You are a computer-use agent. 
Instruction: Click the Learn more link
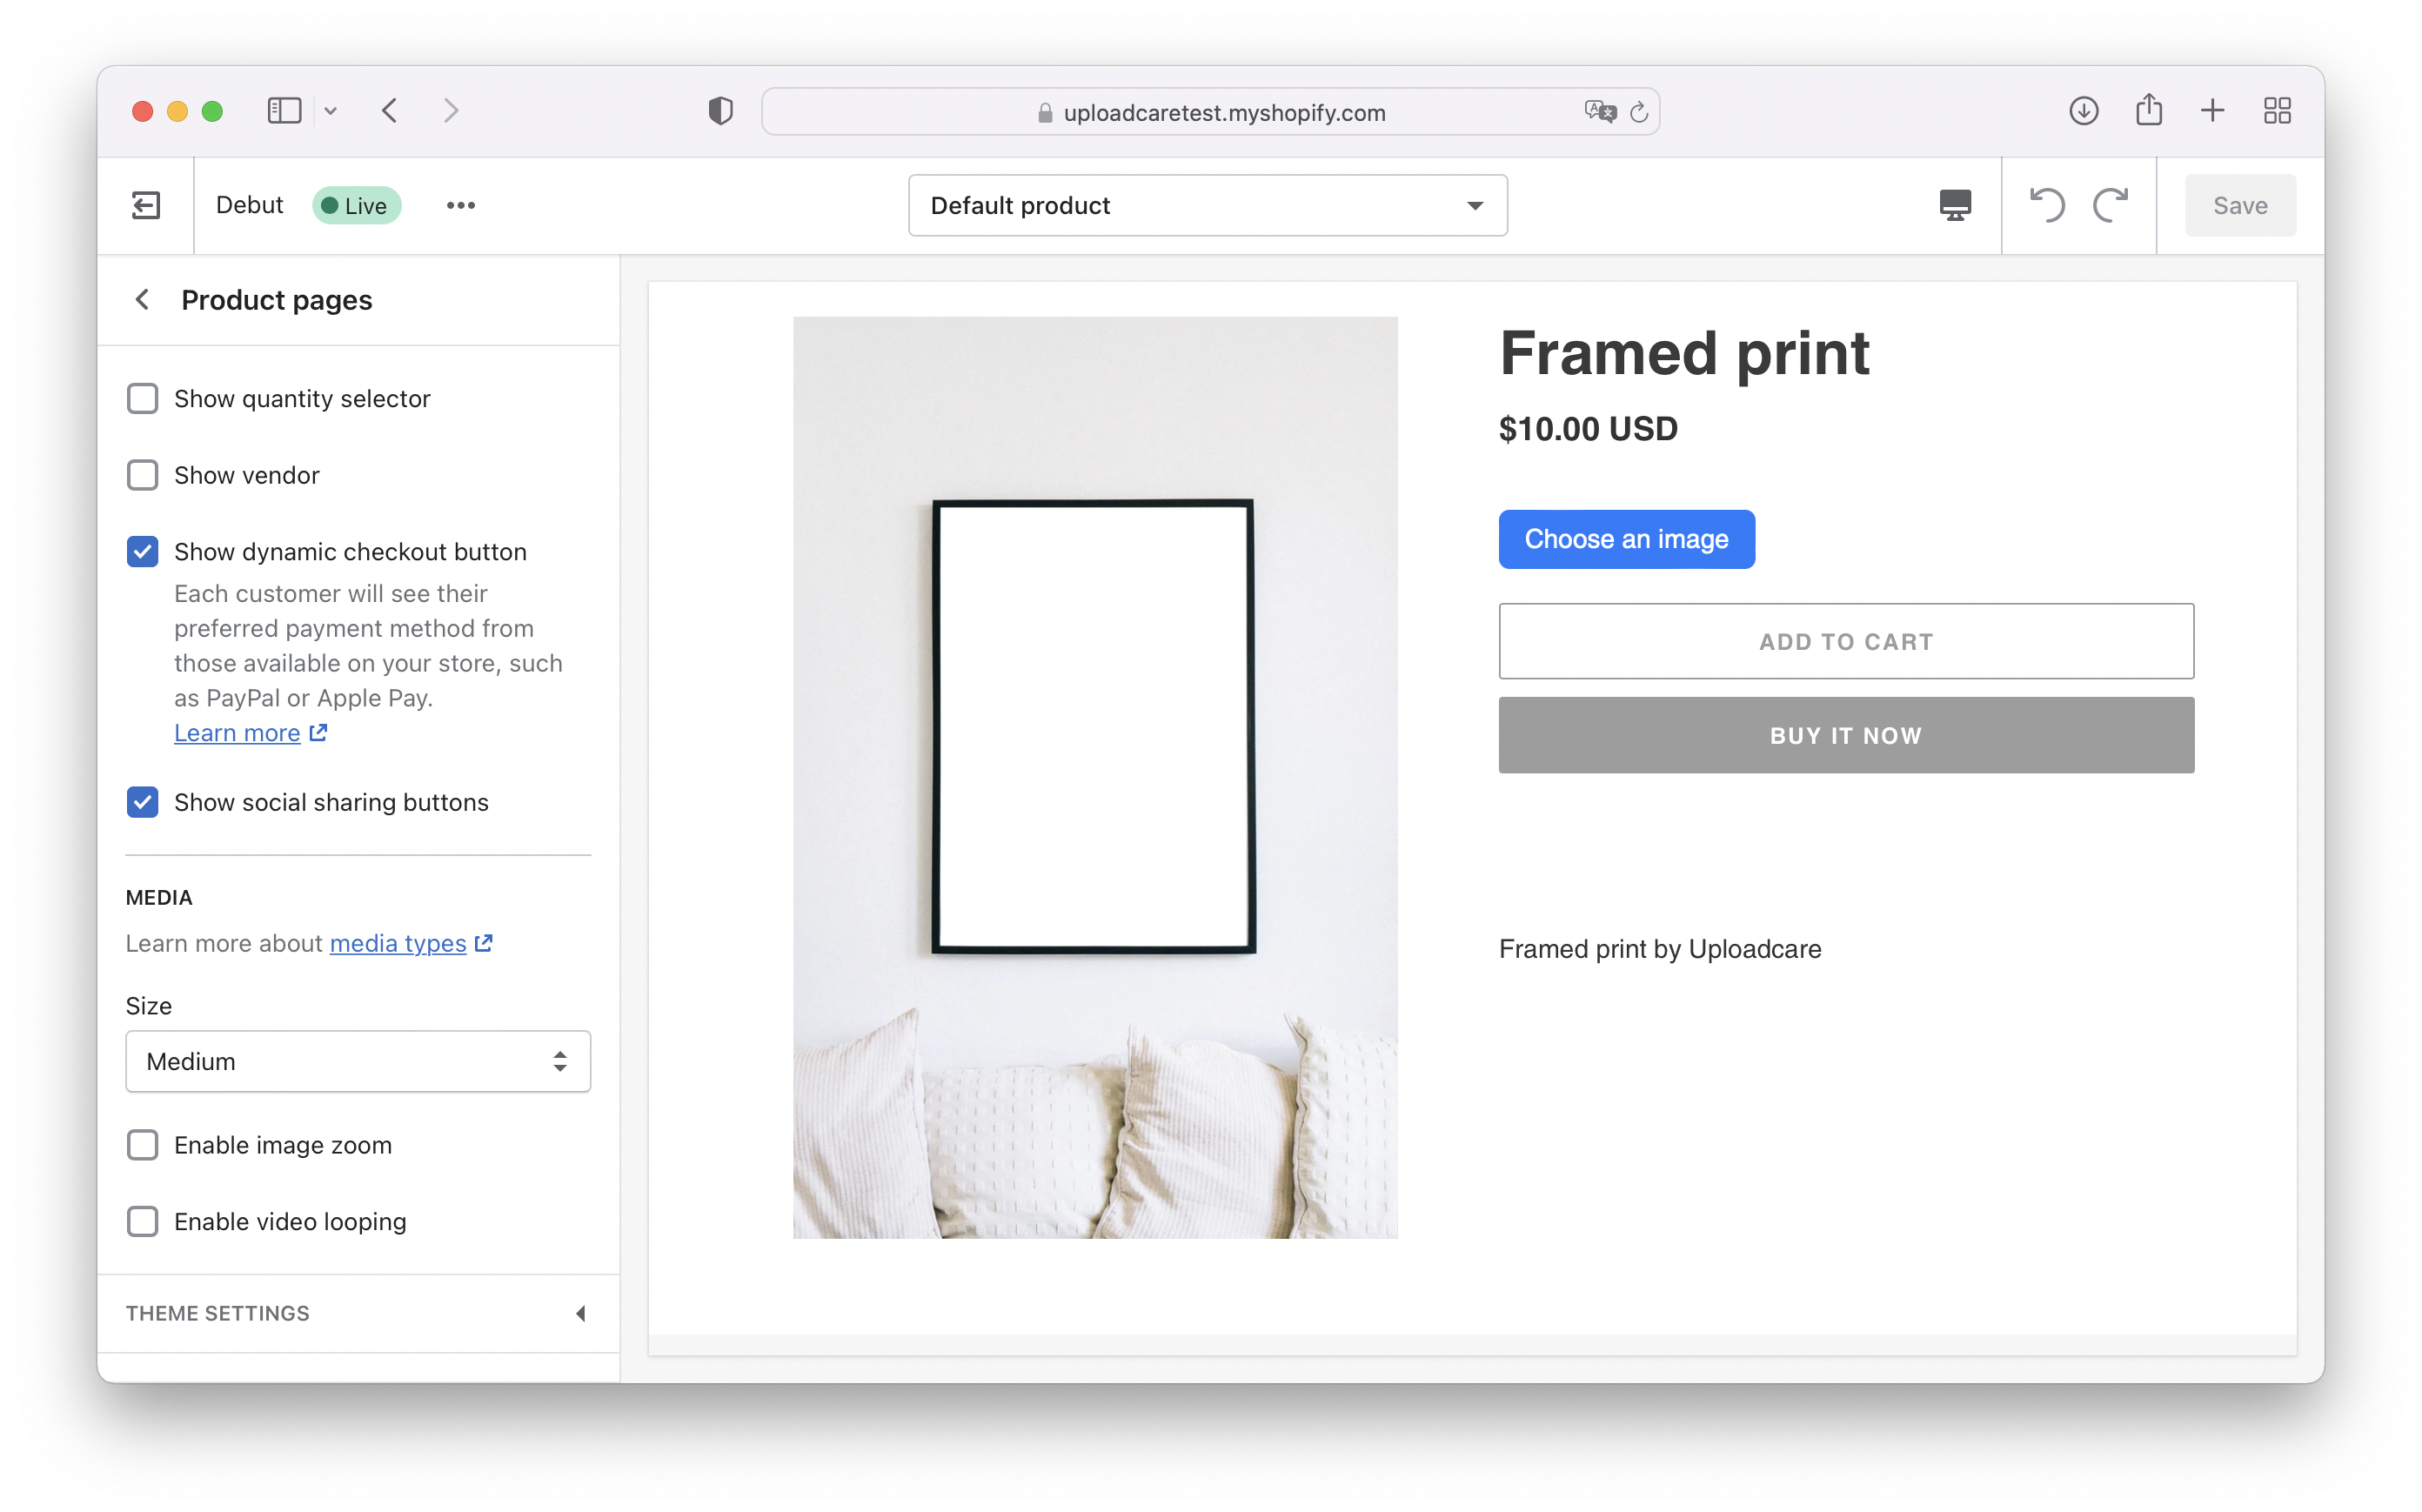[235, 732]
